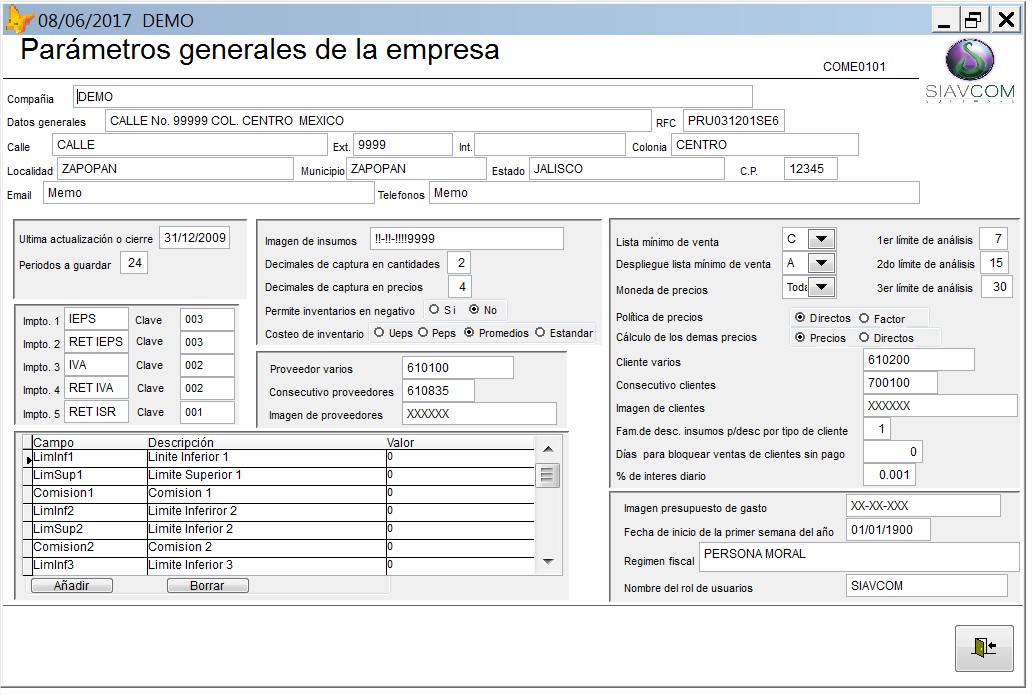The width and height of the screenshot is (1032, 694).
Task: Choose Peps inventory costing
Action: pos(423,333)
